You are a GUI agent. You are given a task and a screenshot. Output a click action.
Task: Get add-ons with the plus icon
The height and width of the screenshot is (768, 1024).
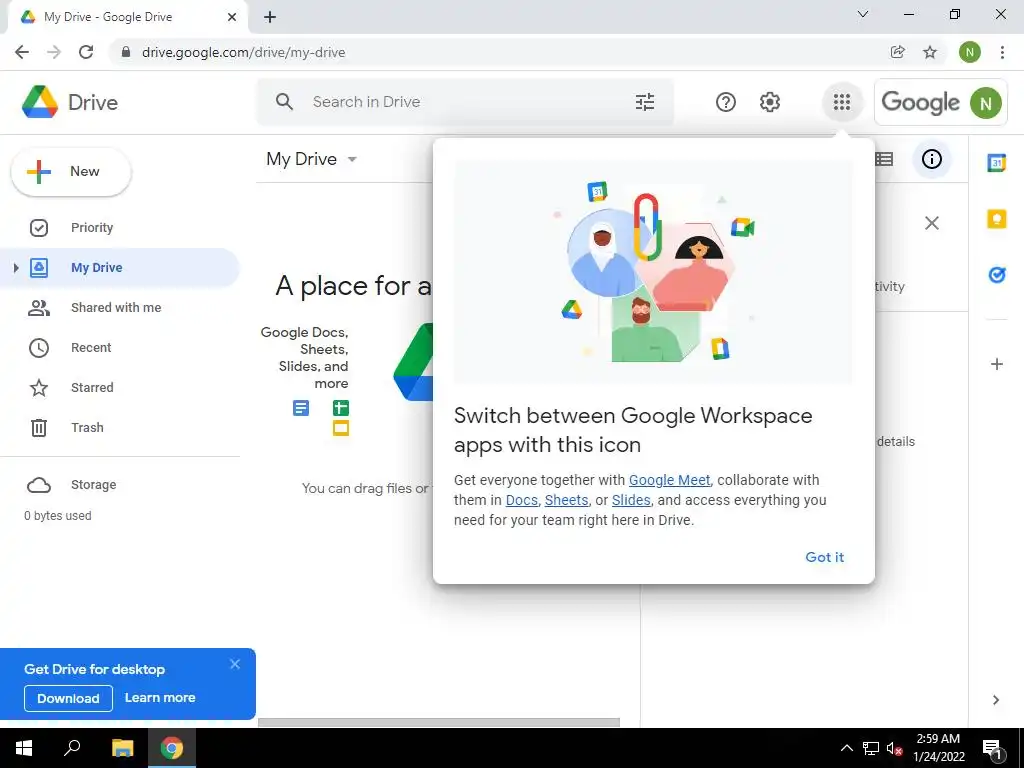[997, 364]
